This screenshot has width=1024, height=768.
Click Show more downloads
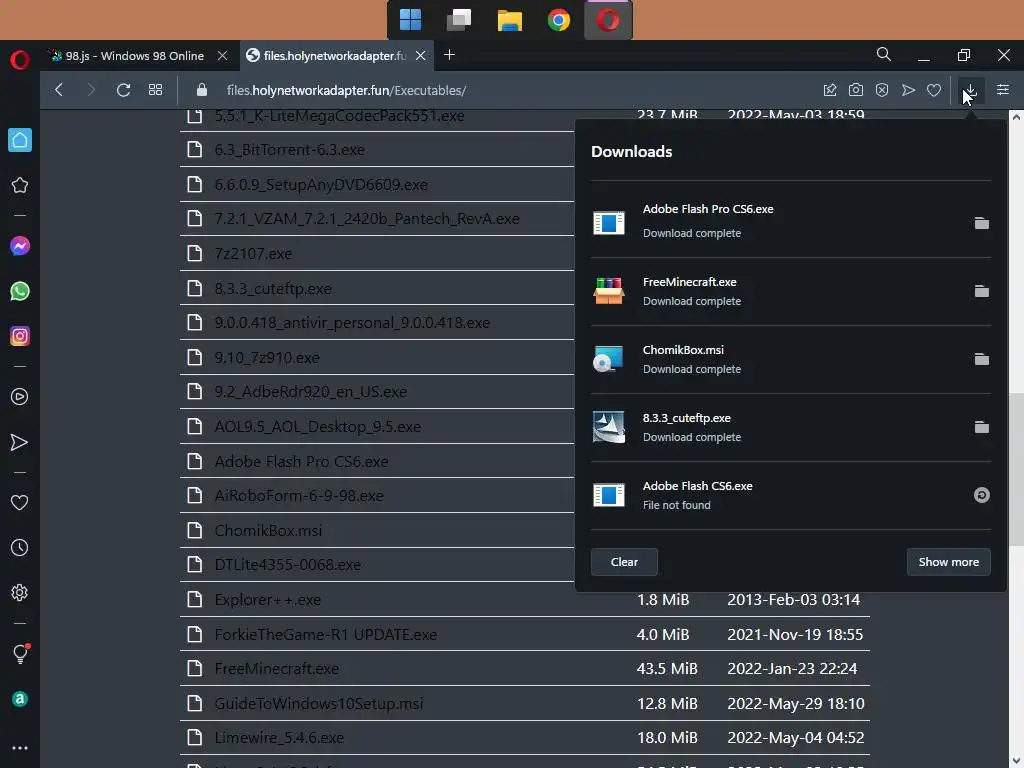coord(948,562)
